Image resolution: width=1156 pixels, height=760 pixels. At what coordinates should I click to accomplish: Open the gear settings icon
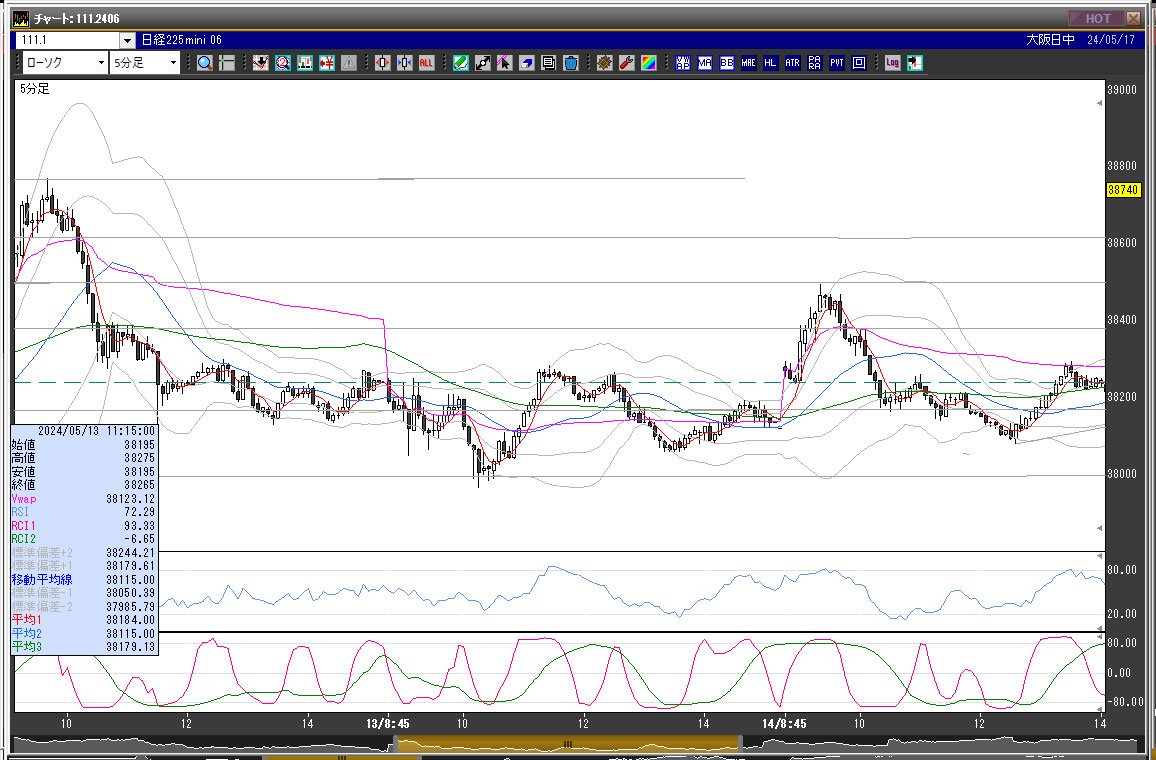[x=605, y=63]
